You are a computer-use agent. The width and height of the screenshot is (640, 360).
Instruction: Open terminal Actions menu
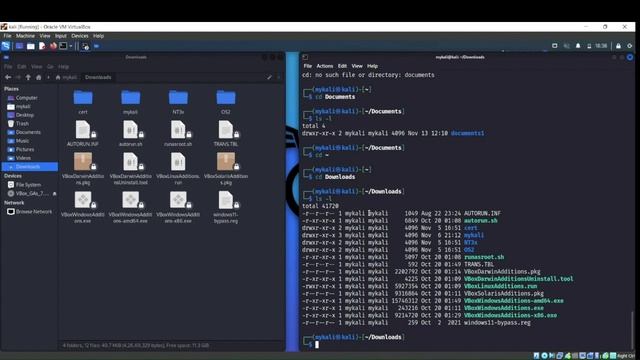pos(324,66)
